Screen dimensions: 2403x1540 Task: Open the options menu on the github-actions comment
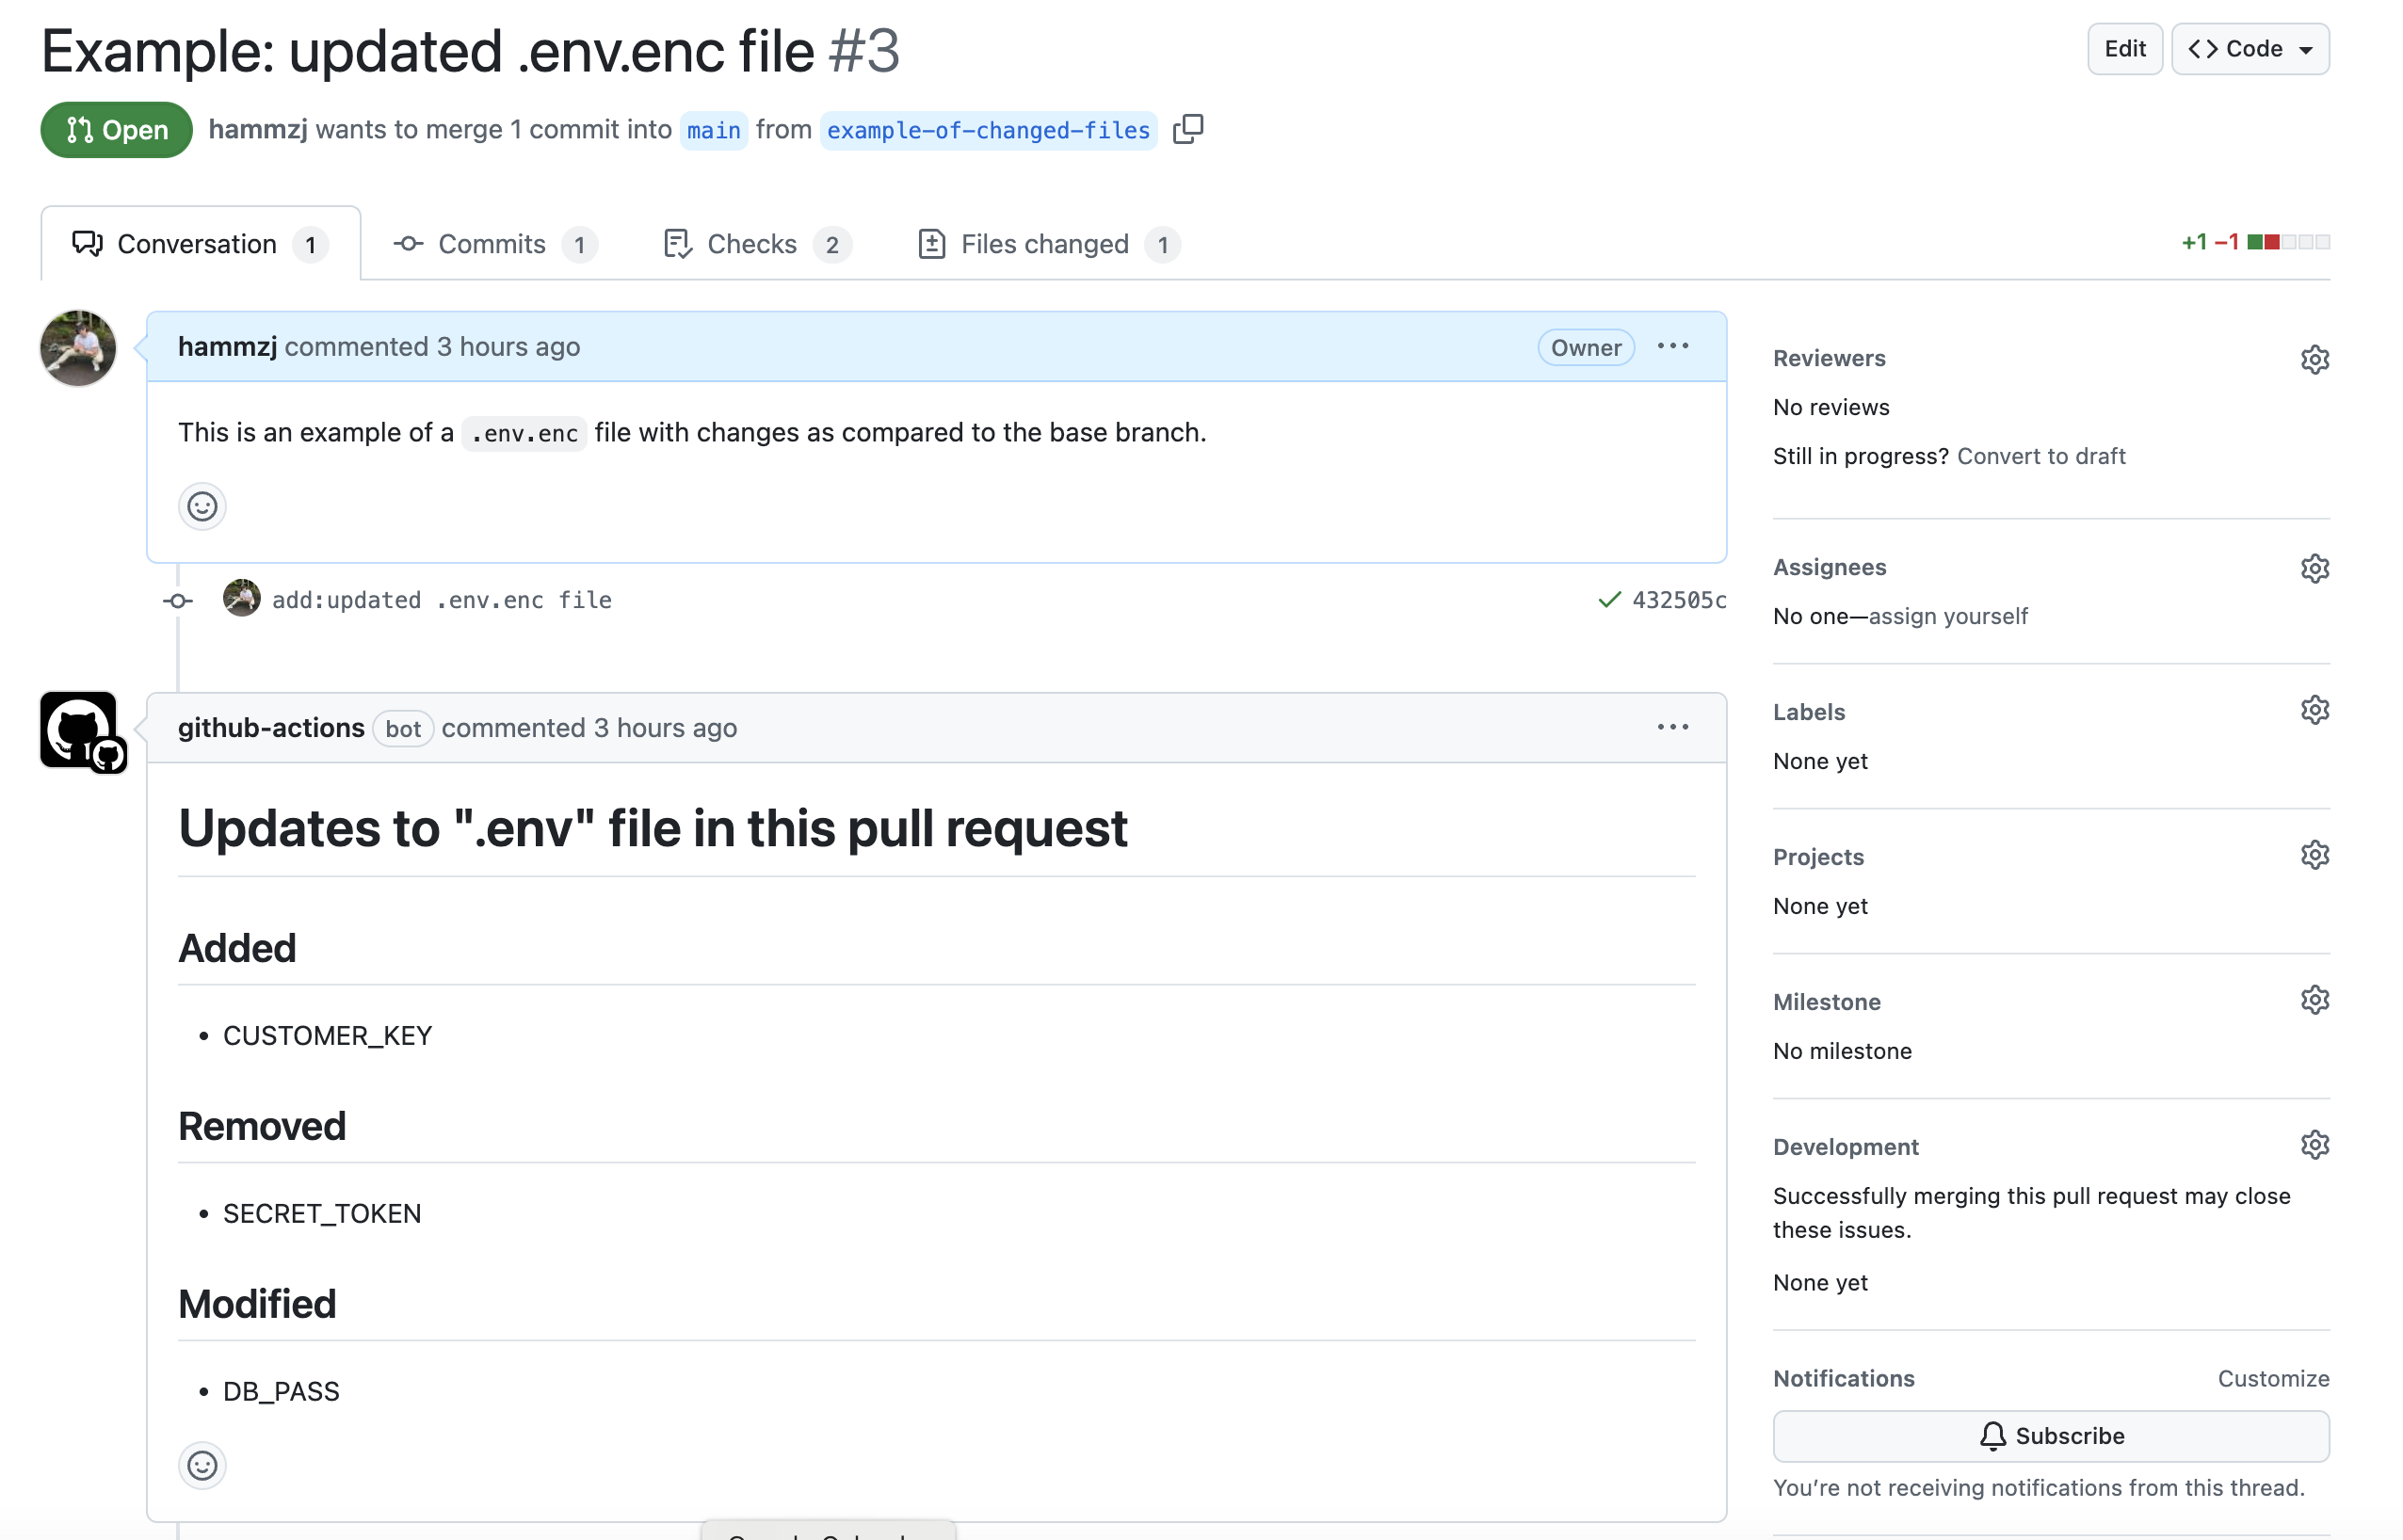point(1672,727)
